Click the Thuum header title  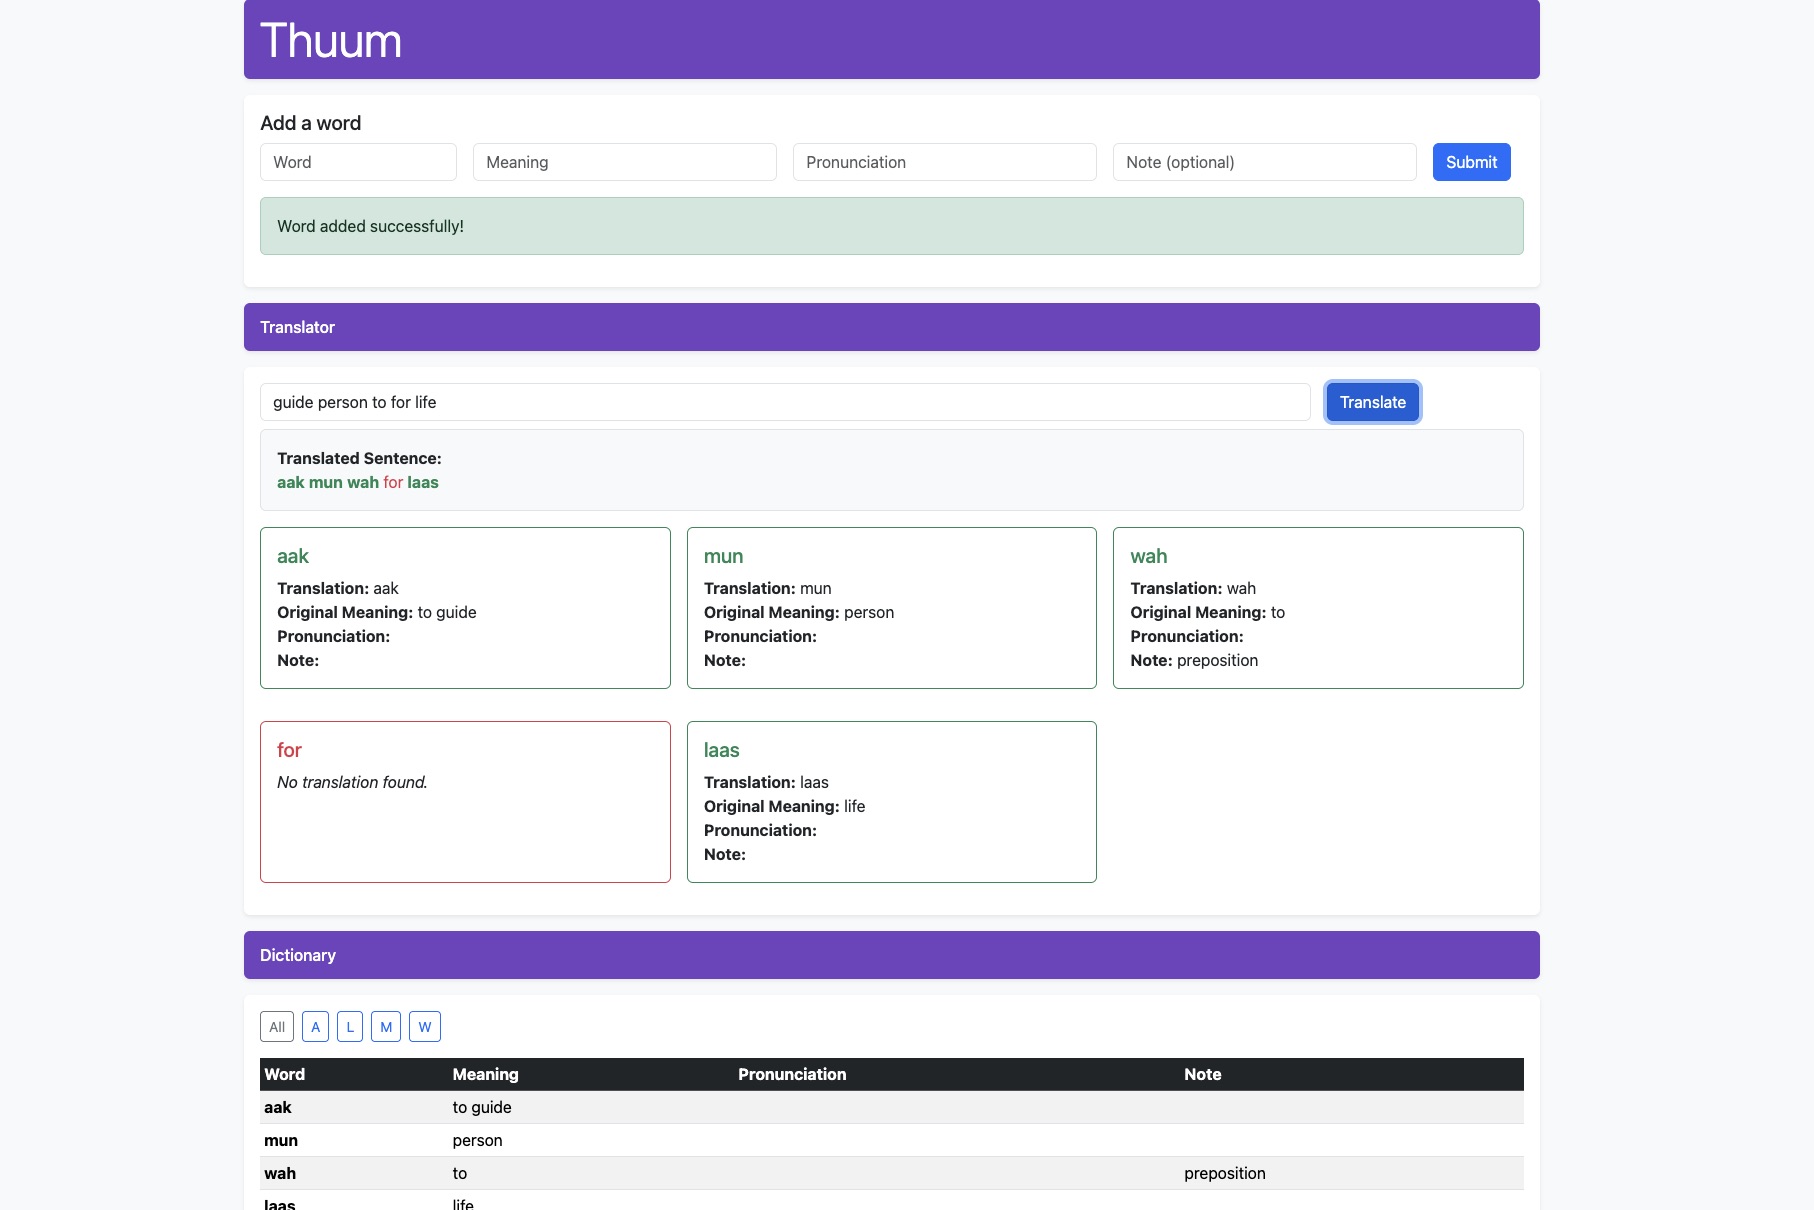click(331, 41)
